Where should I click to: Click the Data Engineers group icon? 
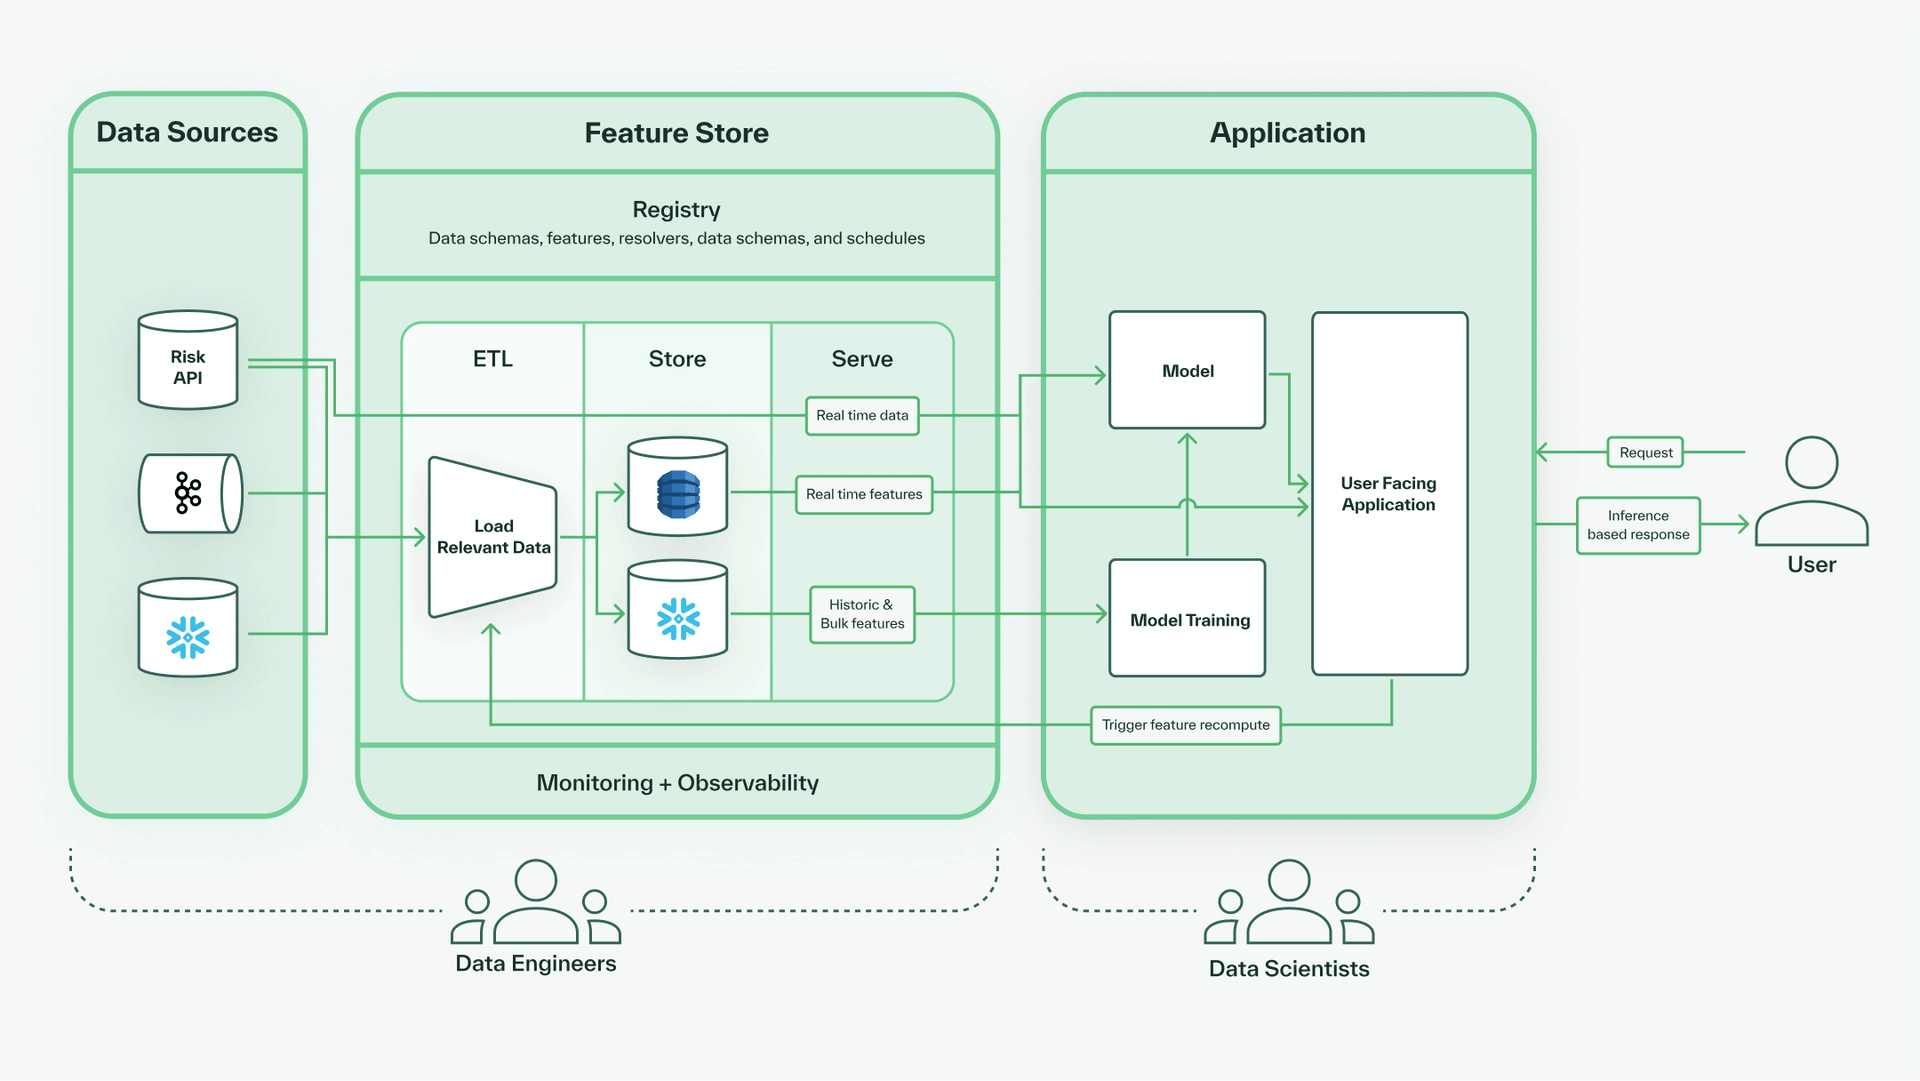pos(536,903)
